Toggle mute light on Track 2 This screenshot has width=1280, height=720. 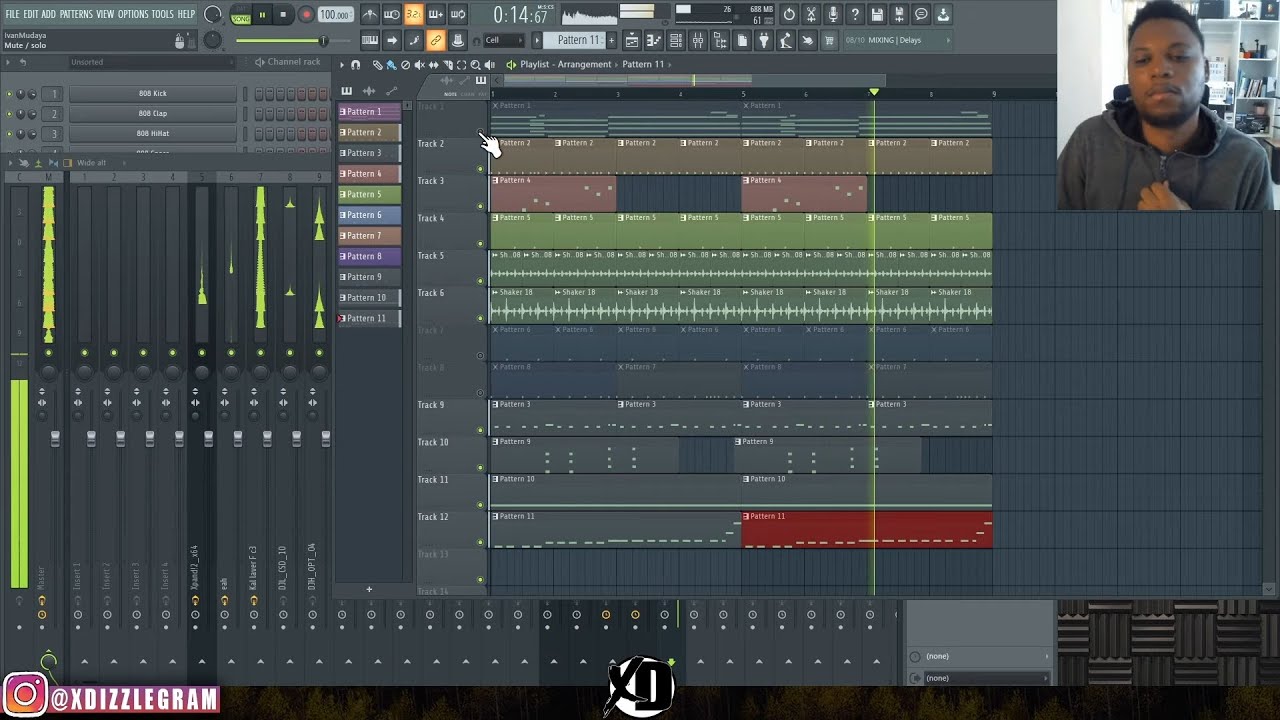[480, 169]
